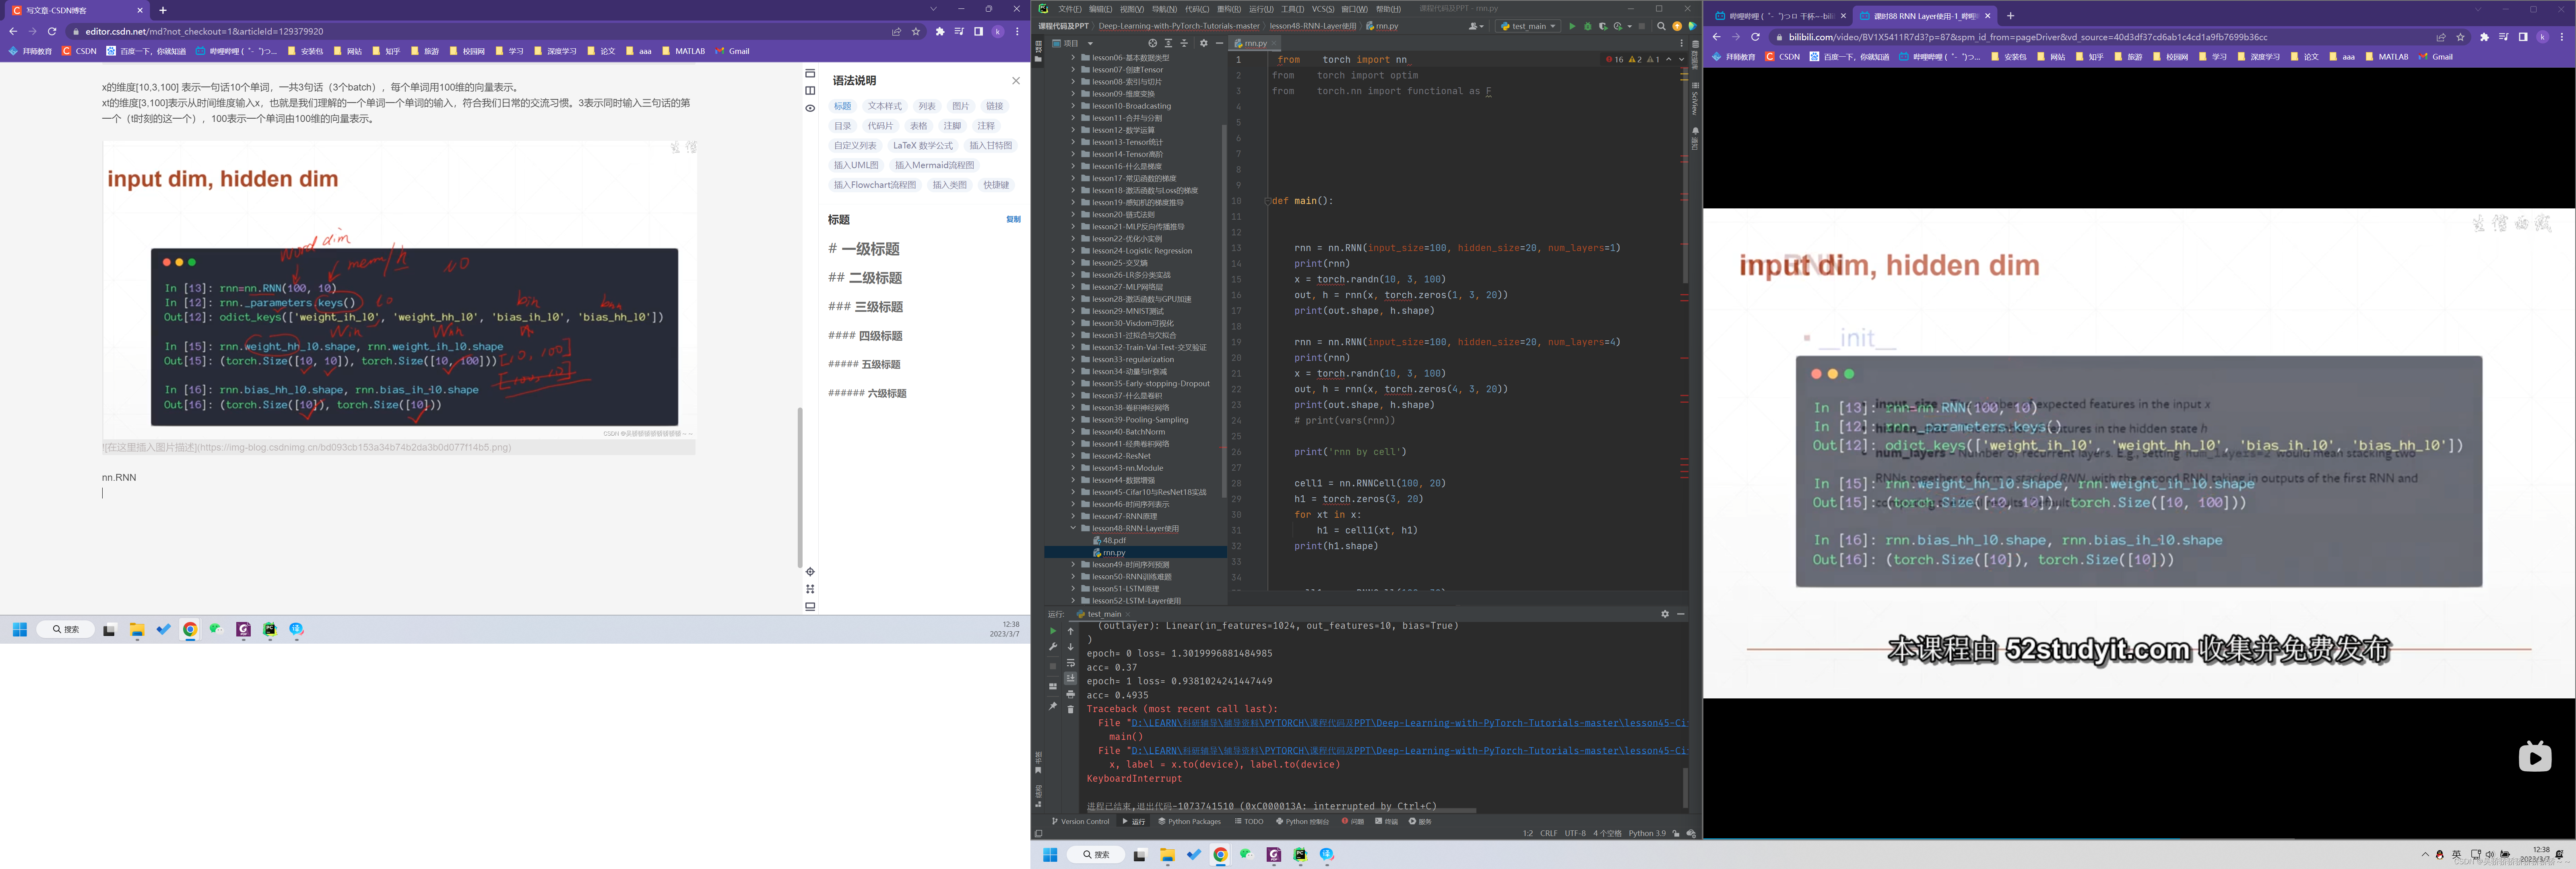Collapse lesson48-RNN-Layer使用 folder
Image resolution: width=2576 pixels, height=869 pixels.
[x=1073, y=528]
